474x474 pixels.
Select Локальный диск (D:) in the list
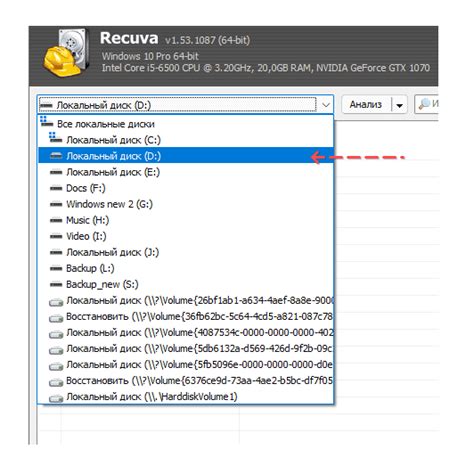(186, 156)
